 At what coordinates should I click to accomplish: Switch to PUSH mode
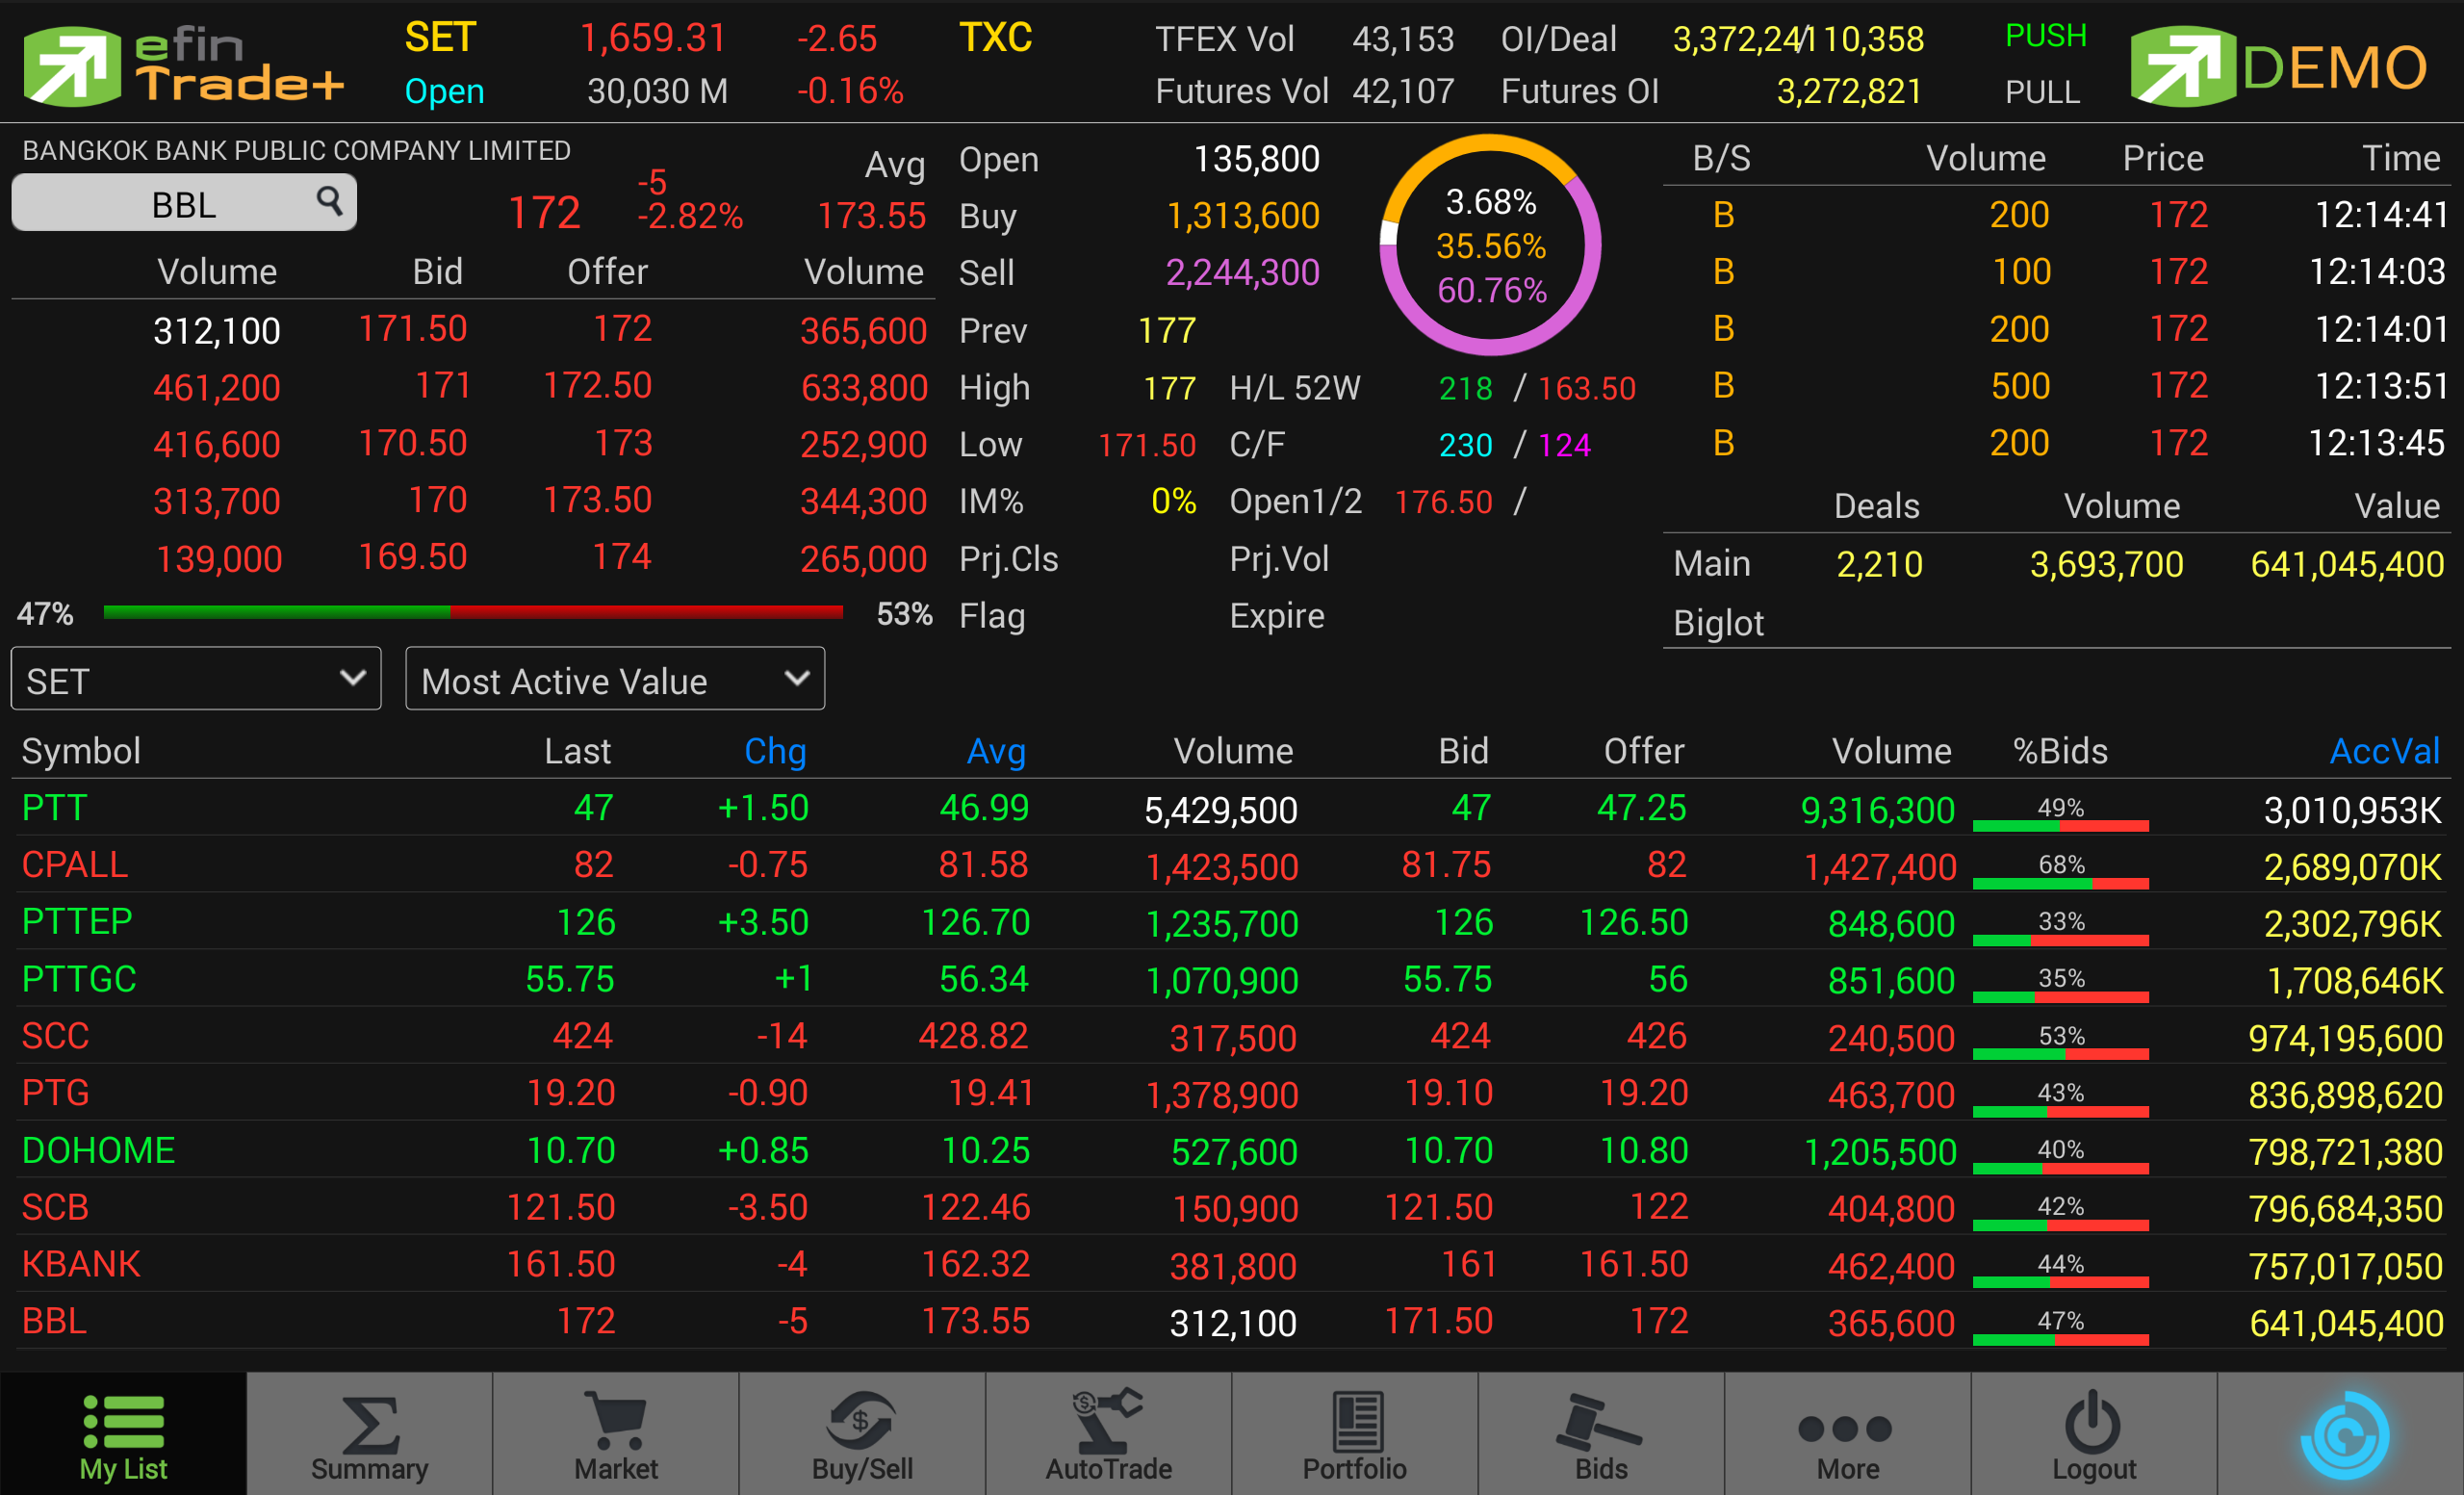tap(2045, 37)
